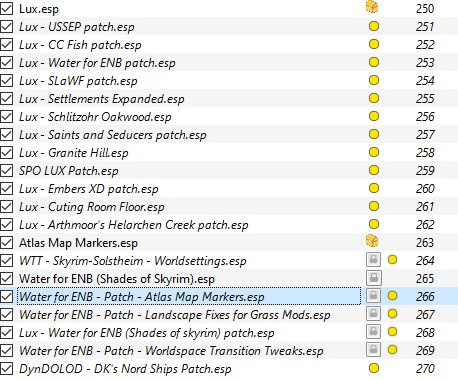
Task: Click the archive box icon for Lux.esp
Action: 372,7
